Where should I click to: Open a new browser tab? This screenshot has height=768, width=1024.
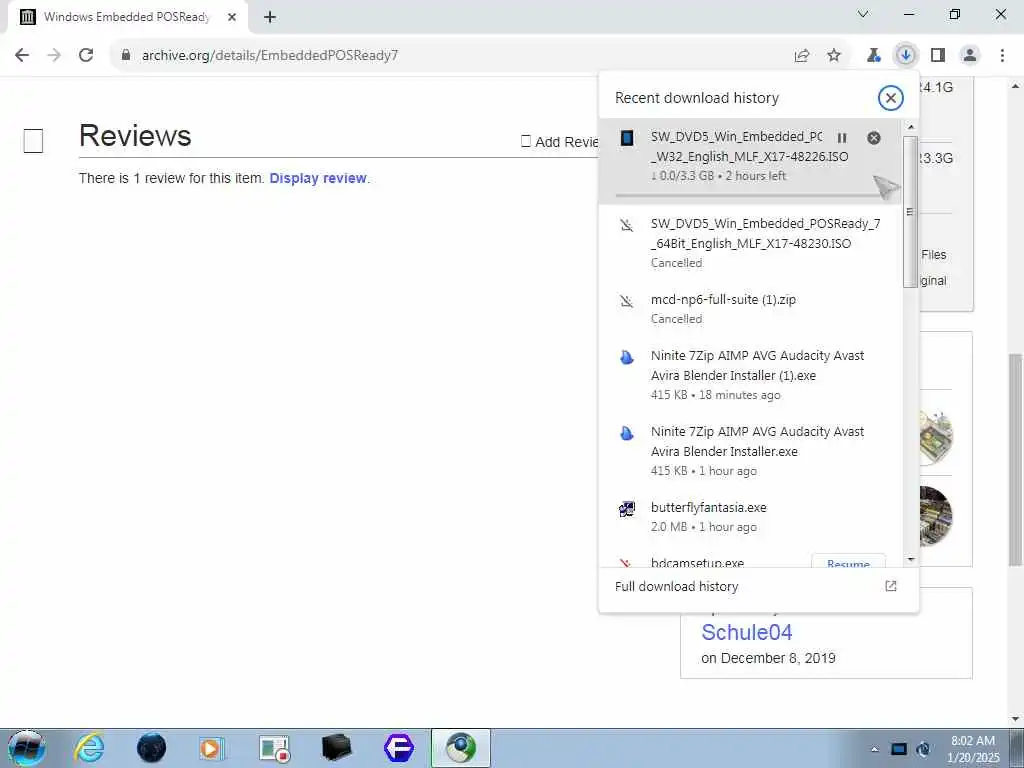click(x=270, y=17)
